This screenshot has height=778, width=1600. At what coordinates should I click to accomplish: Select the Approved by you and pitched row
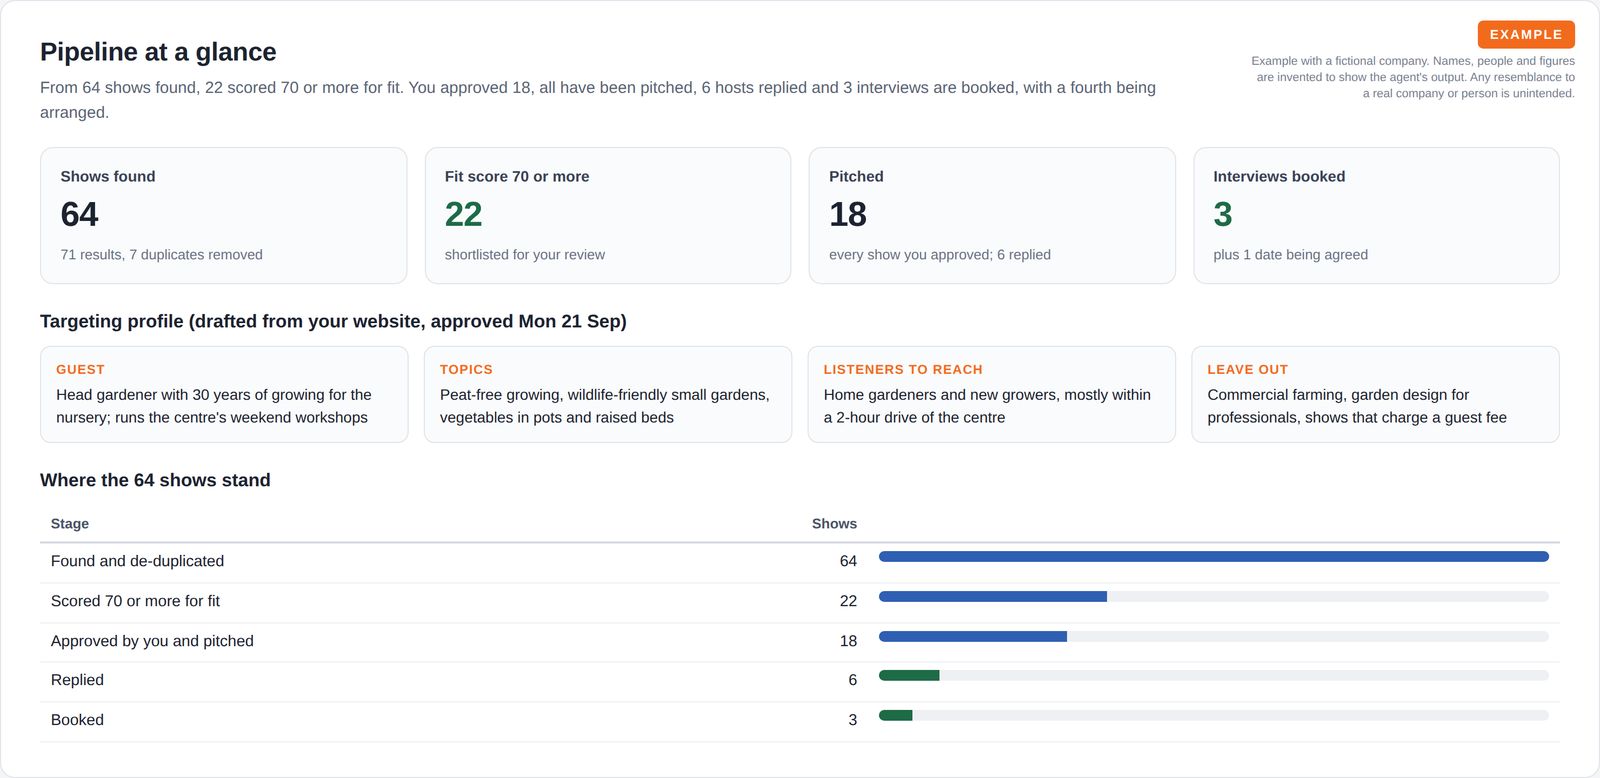[800, 641]
